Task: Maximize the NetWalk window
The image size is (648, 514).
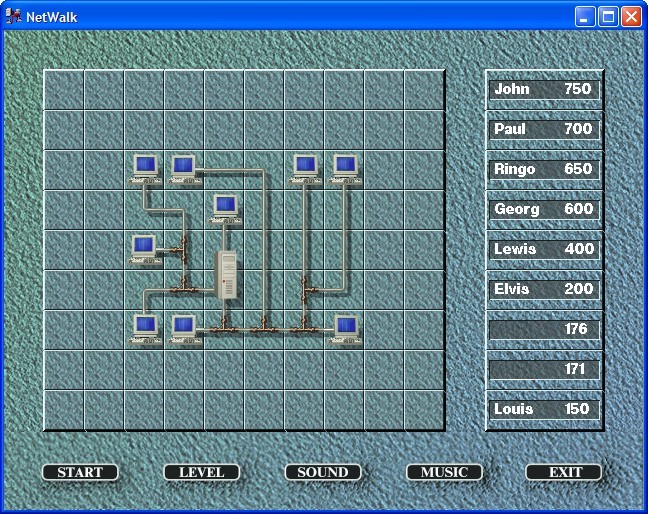Action: 608,17
